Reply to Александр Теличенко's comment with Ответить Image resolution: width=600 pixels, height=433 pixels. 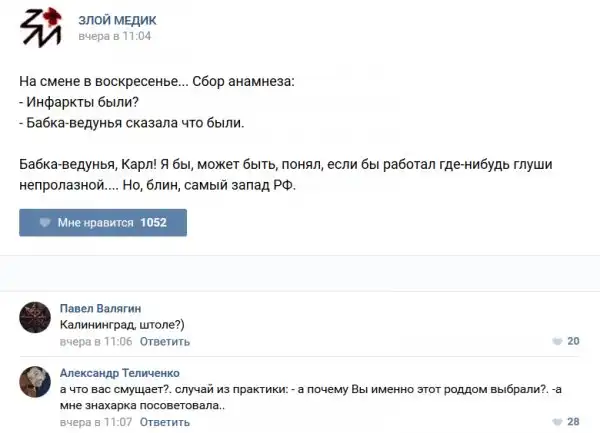[165, 422]
